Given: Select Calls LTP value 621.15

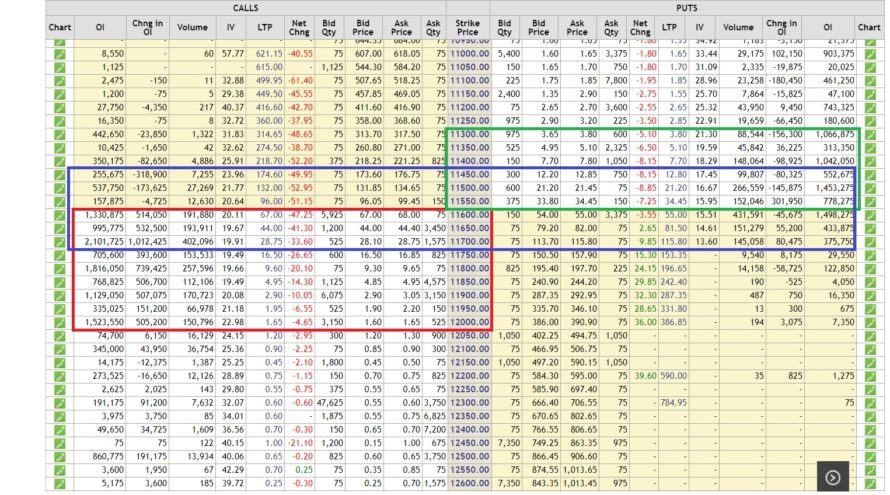Looking at the screenshot, I should coord(269,54).
